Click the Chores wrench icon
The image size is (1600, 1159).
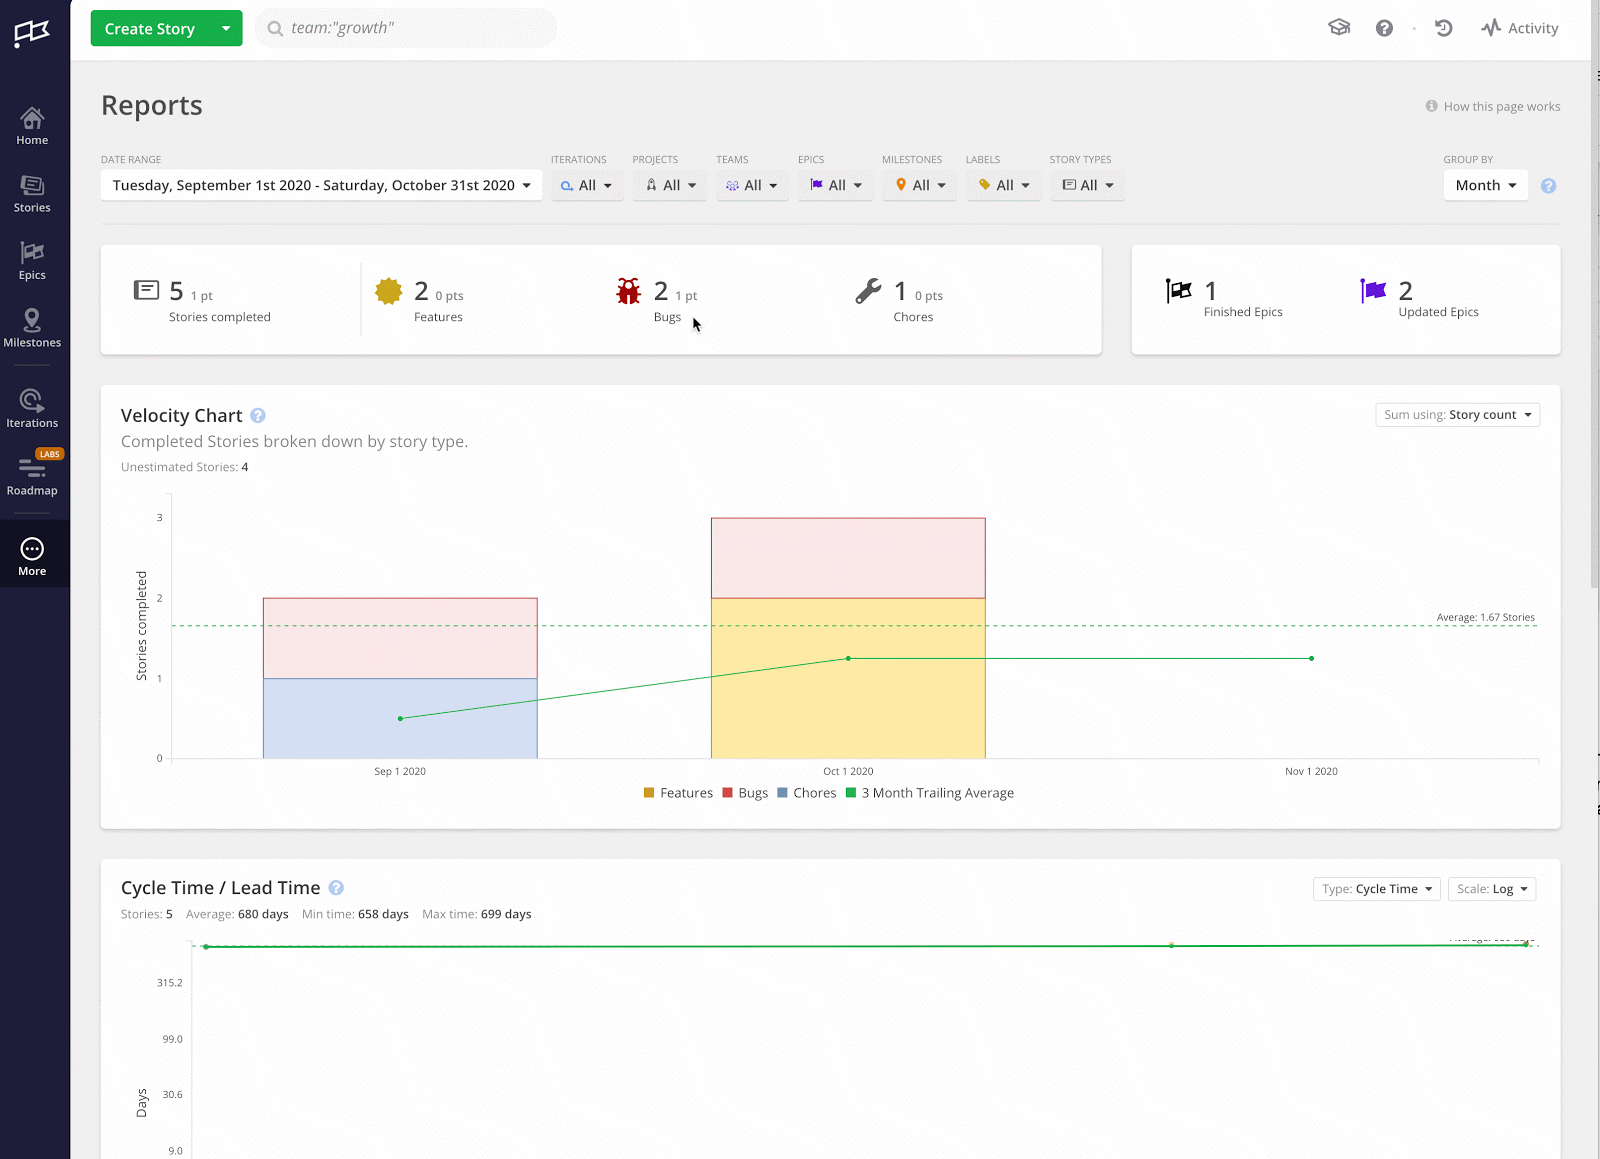click(868, 291)
